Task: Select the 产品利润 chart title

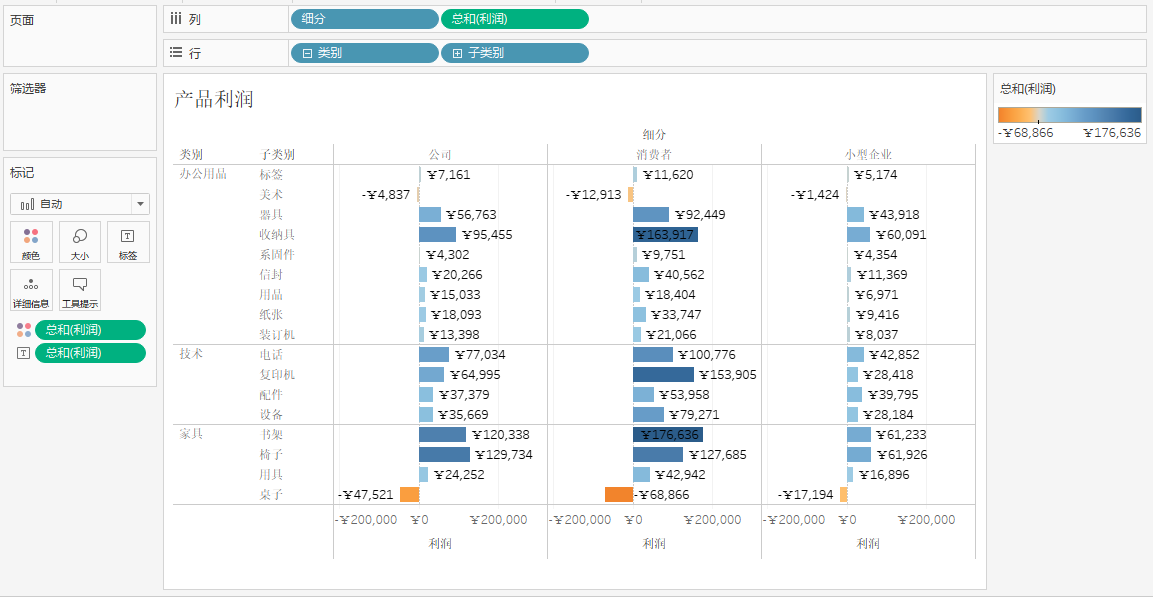Action: pyautogui.click(x=214, y=99)
